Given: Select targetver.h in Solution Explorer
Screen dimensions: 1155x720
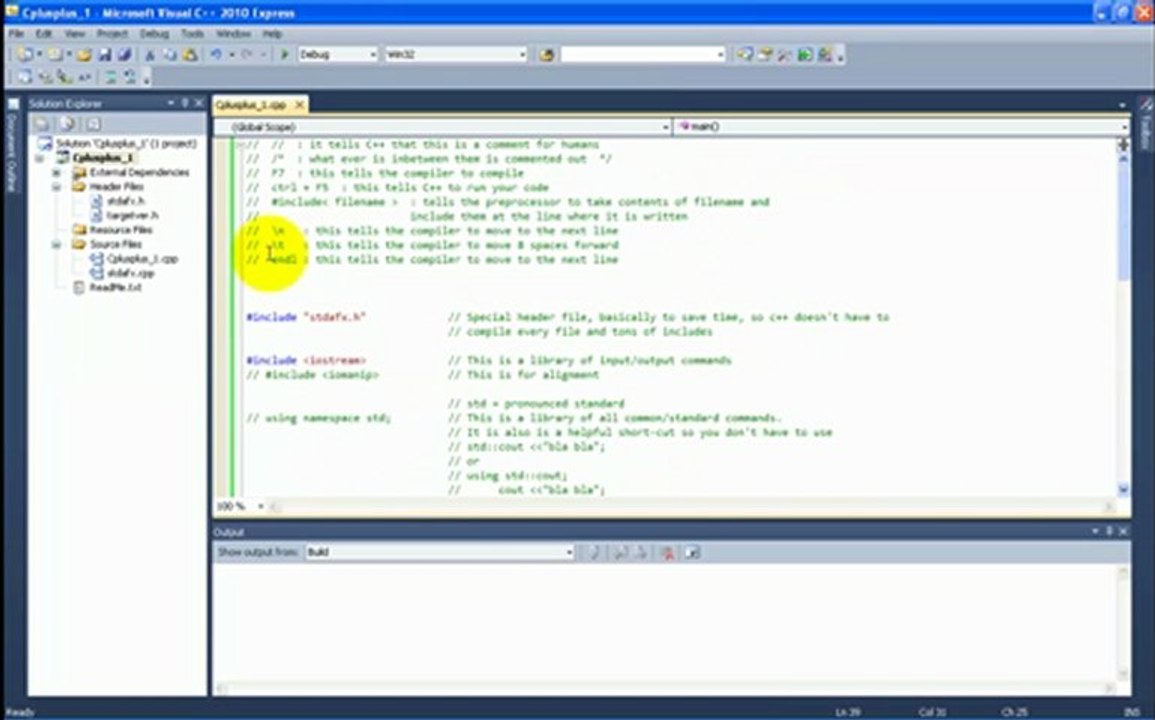Looking at the screenshot, I should (x=133, y=216).
